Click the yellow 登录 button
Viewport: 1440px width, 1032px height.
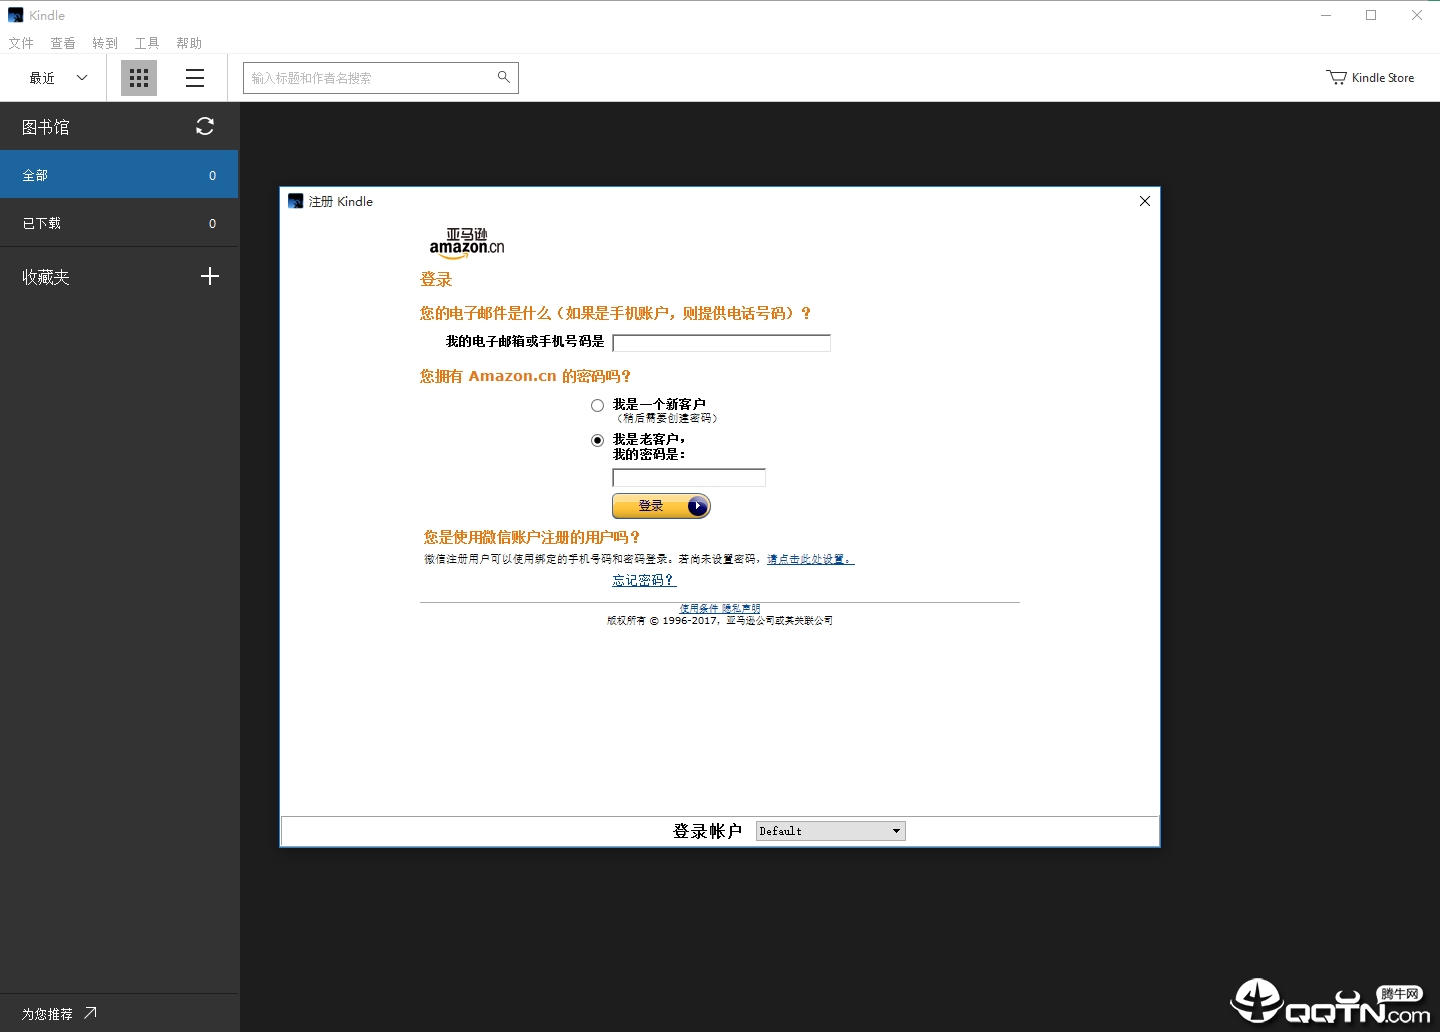coord(661,506)
